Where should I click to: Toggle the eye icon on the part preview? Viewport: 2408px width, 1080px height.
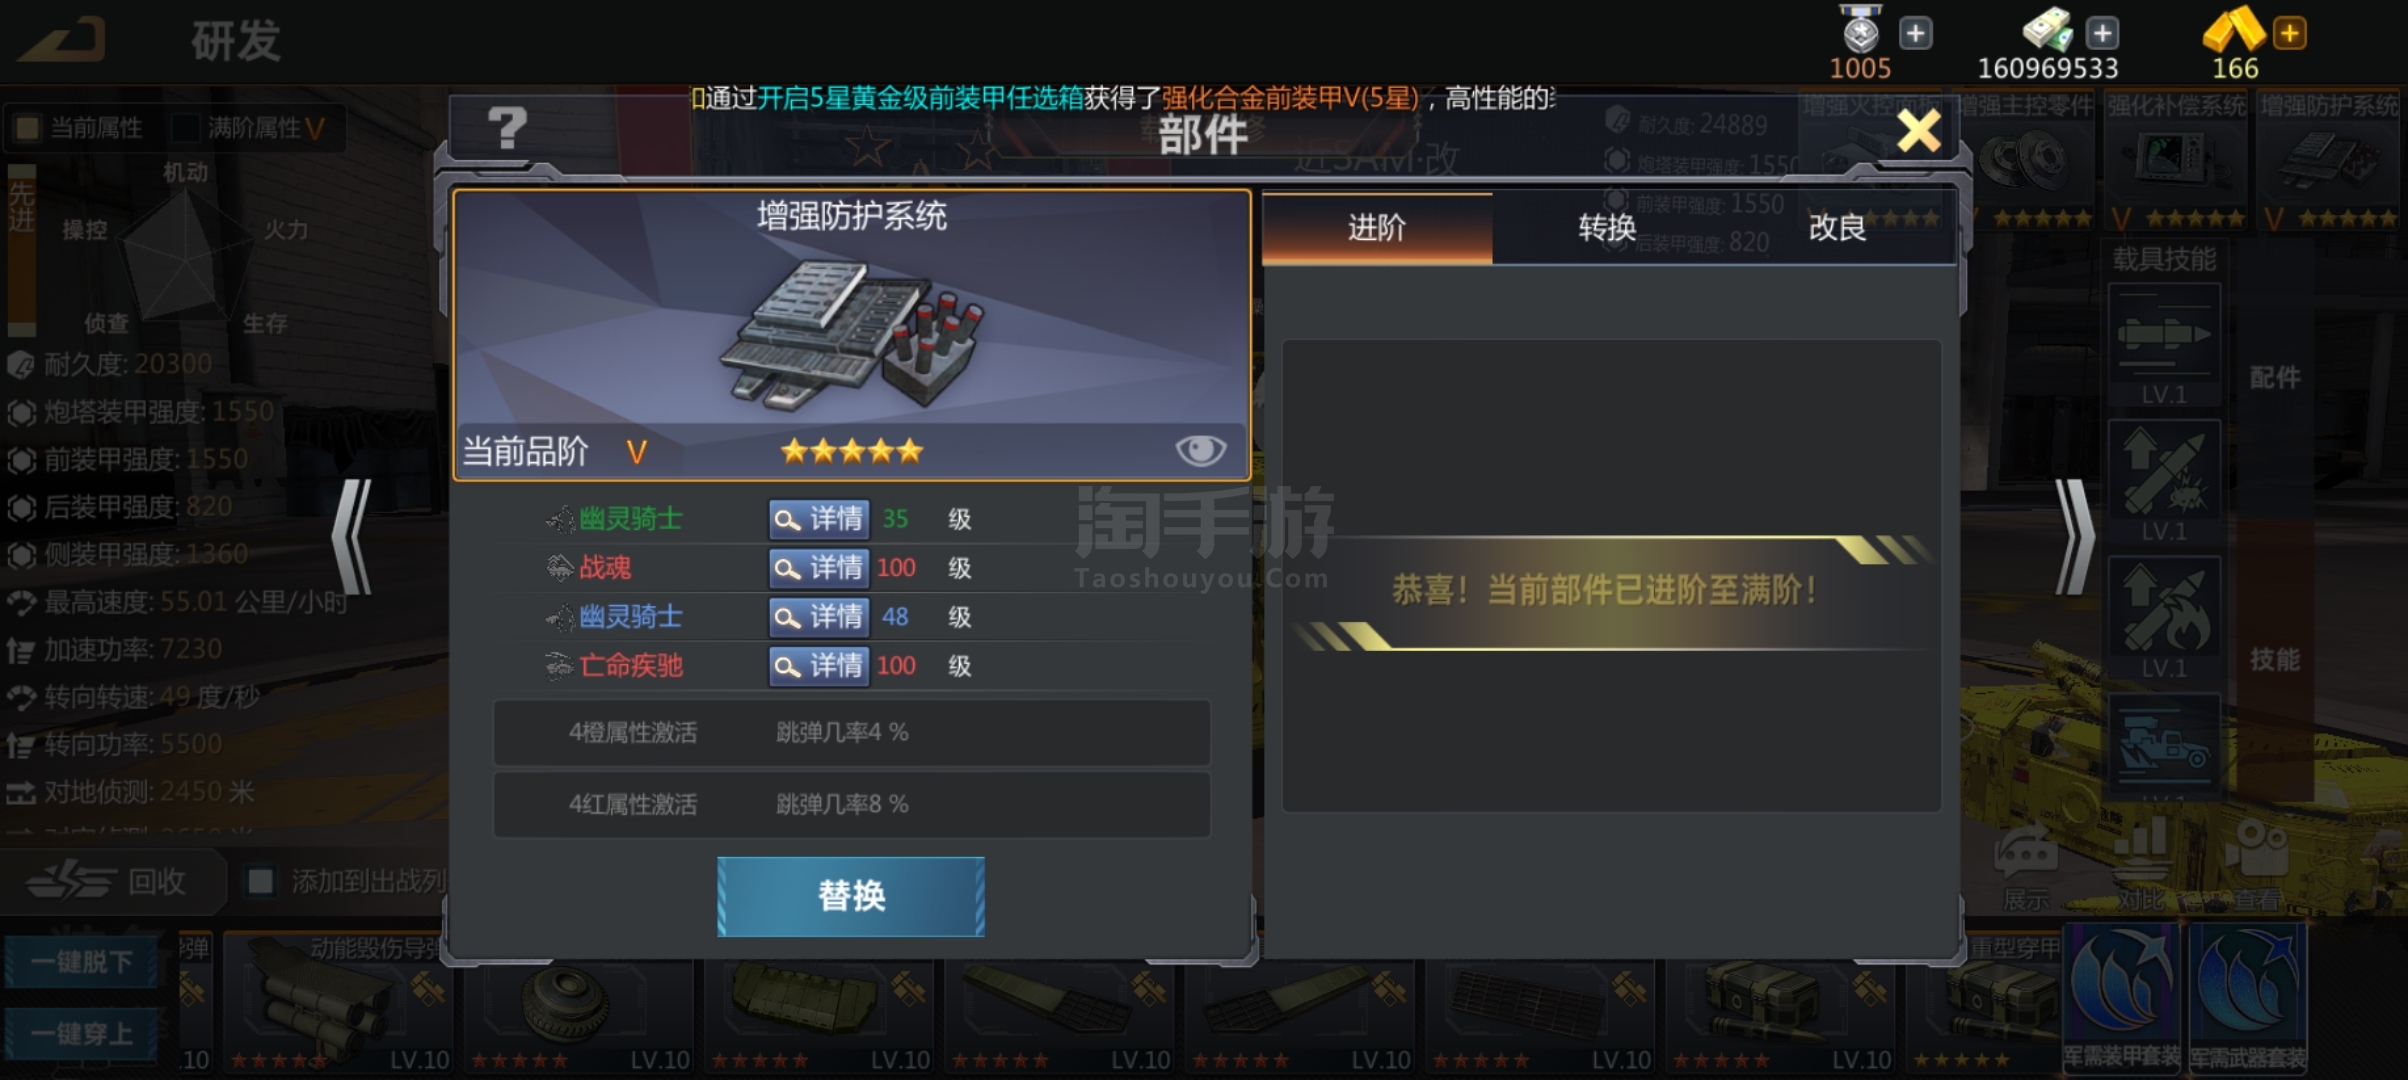click(1200, 450)
